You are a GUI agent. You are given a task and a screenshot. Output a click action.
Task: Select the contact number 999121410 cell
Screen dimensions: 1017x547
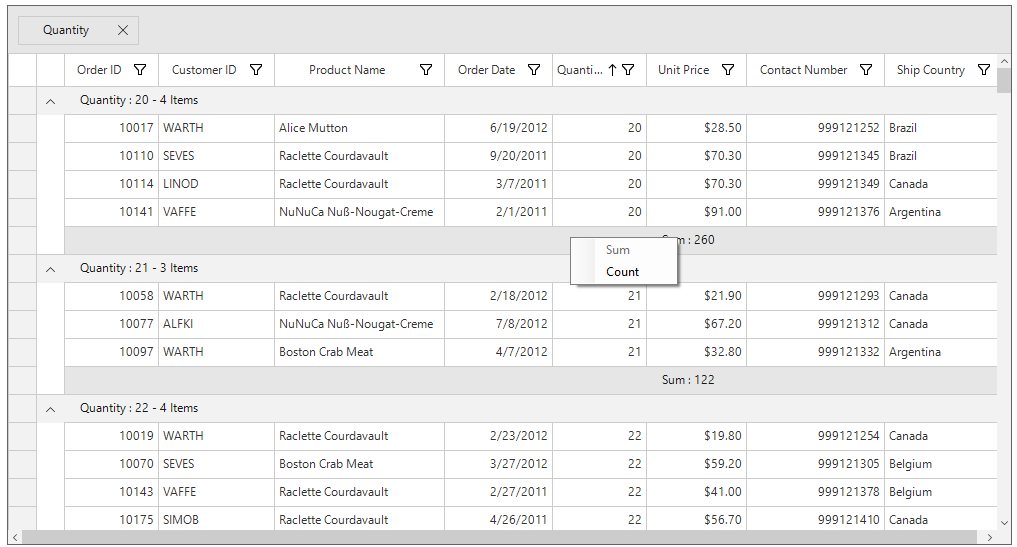click(815, 520)
